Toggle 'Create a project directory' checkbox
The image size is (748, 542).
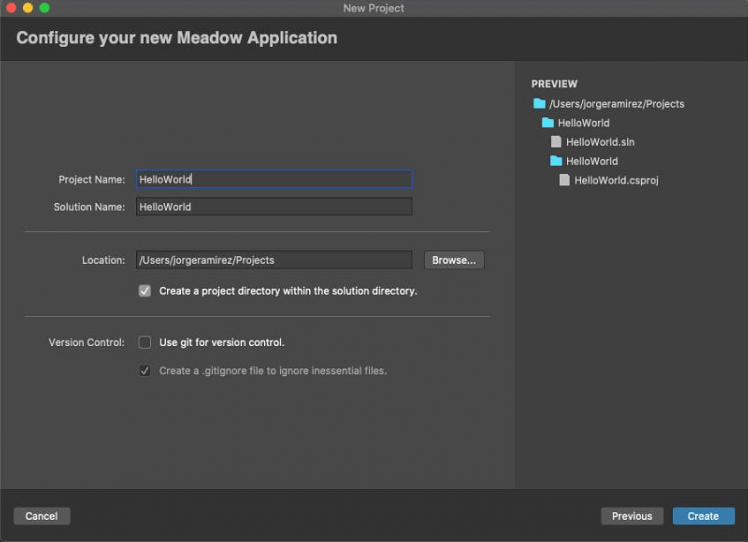click(145, 291)
